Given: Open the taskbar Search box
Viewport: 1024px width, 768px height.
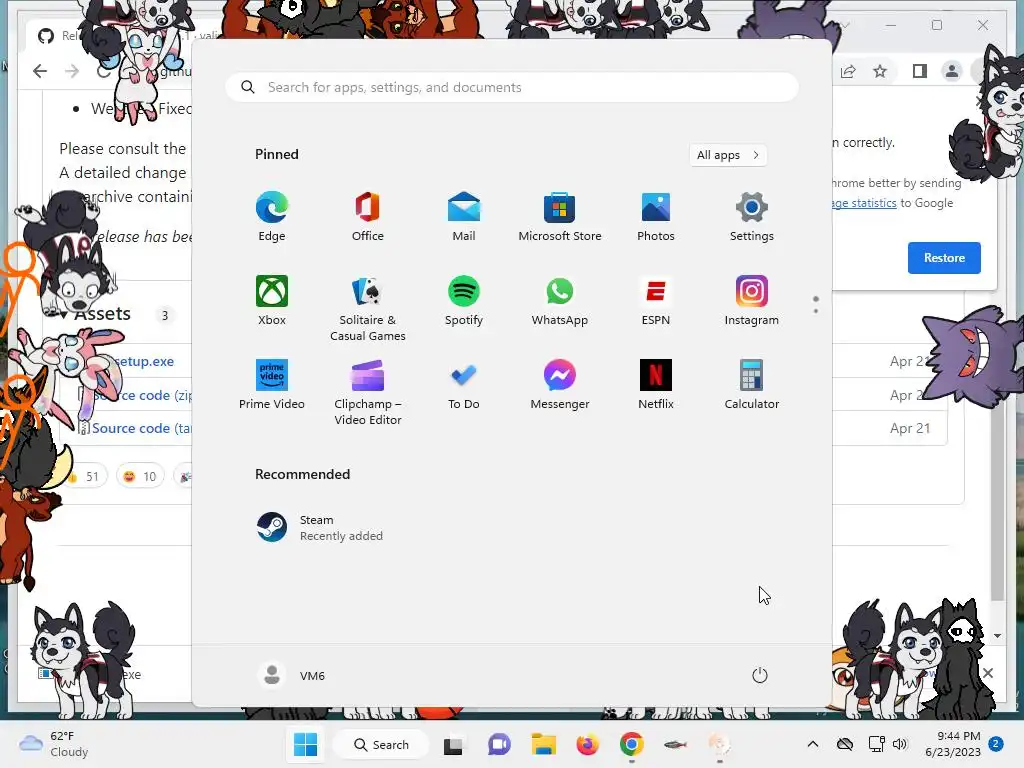Looking at the screenshot, I should point(381,744).
